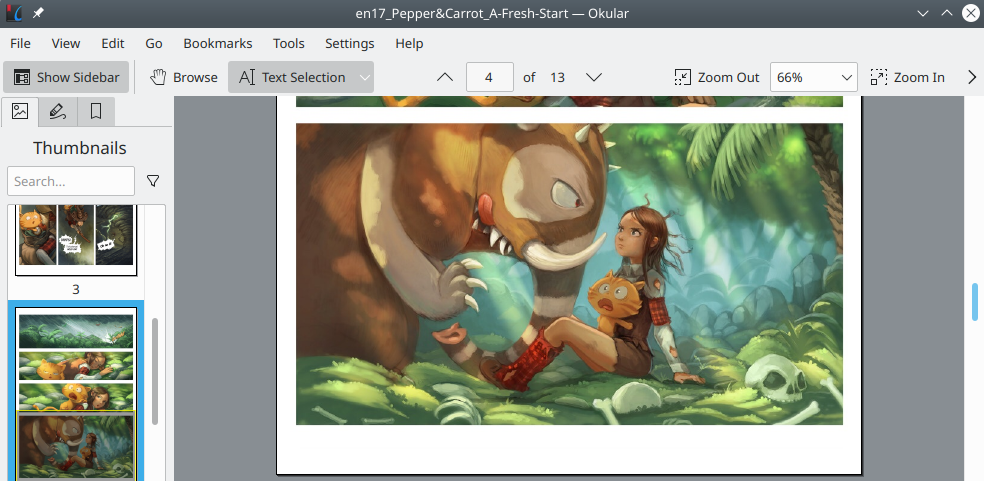Open the Settings menu

pos(349,43)
